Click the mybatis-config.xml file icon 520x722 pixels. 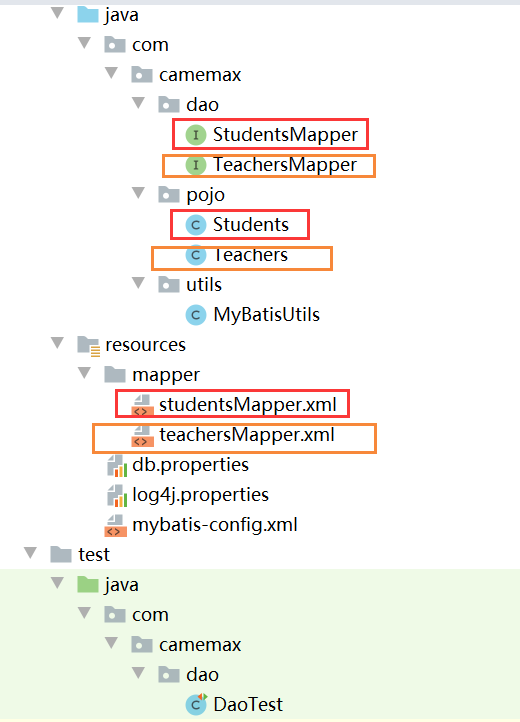coord(115,525)
